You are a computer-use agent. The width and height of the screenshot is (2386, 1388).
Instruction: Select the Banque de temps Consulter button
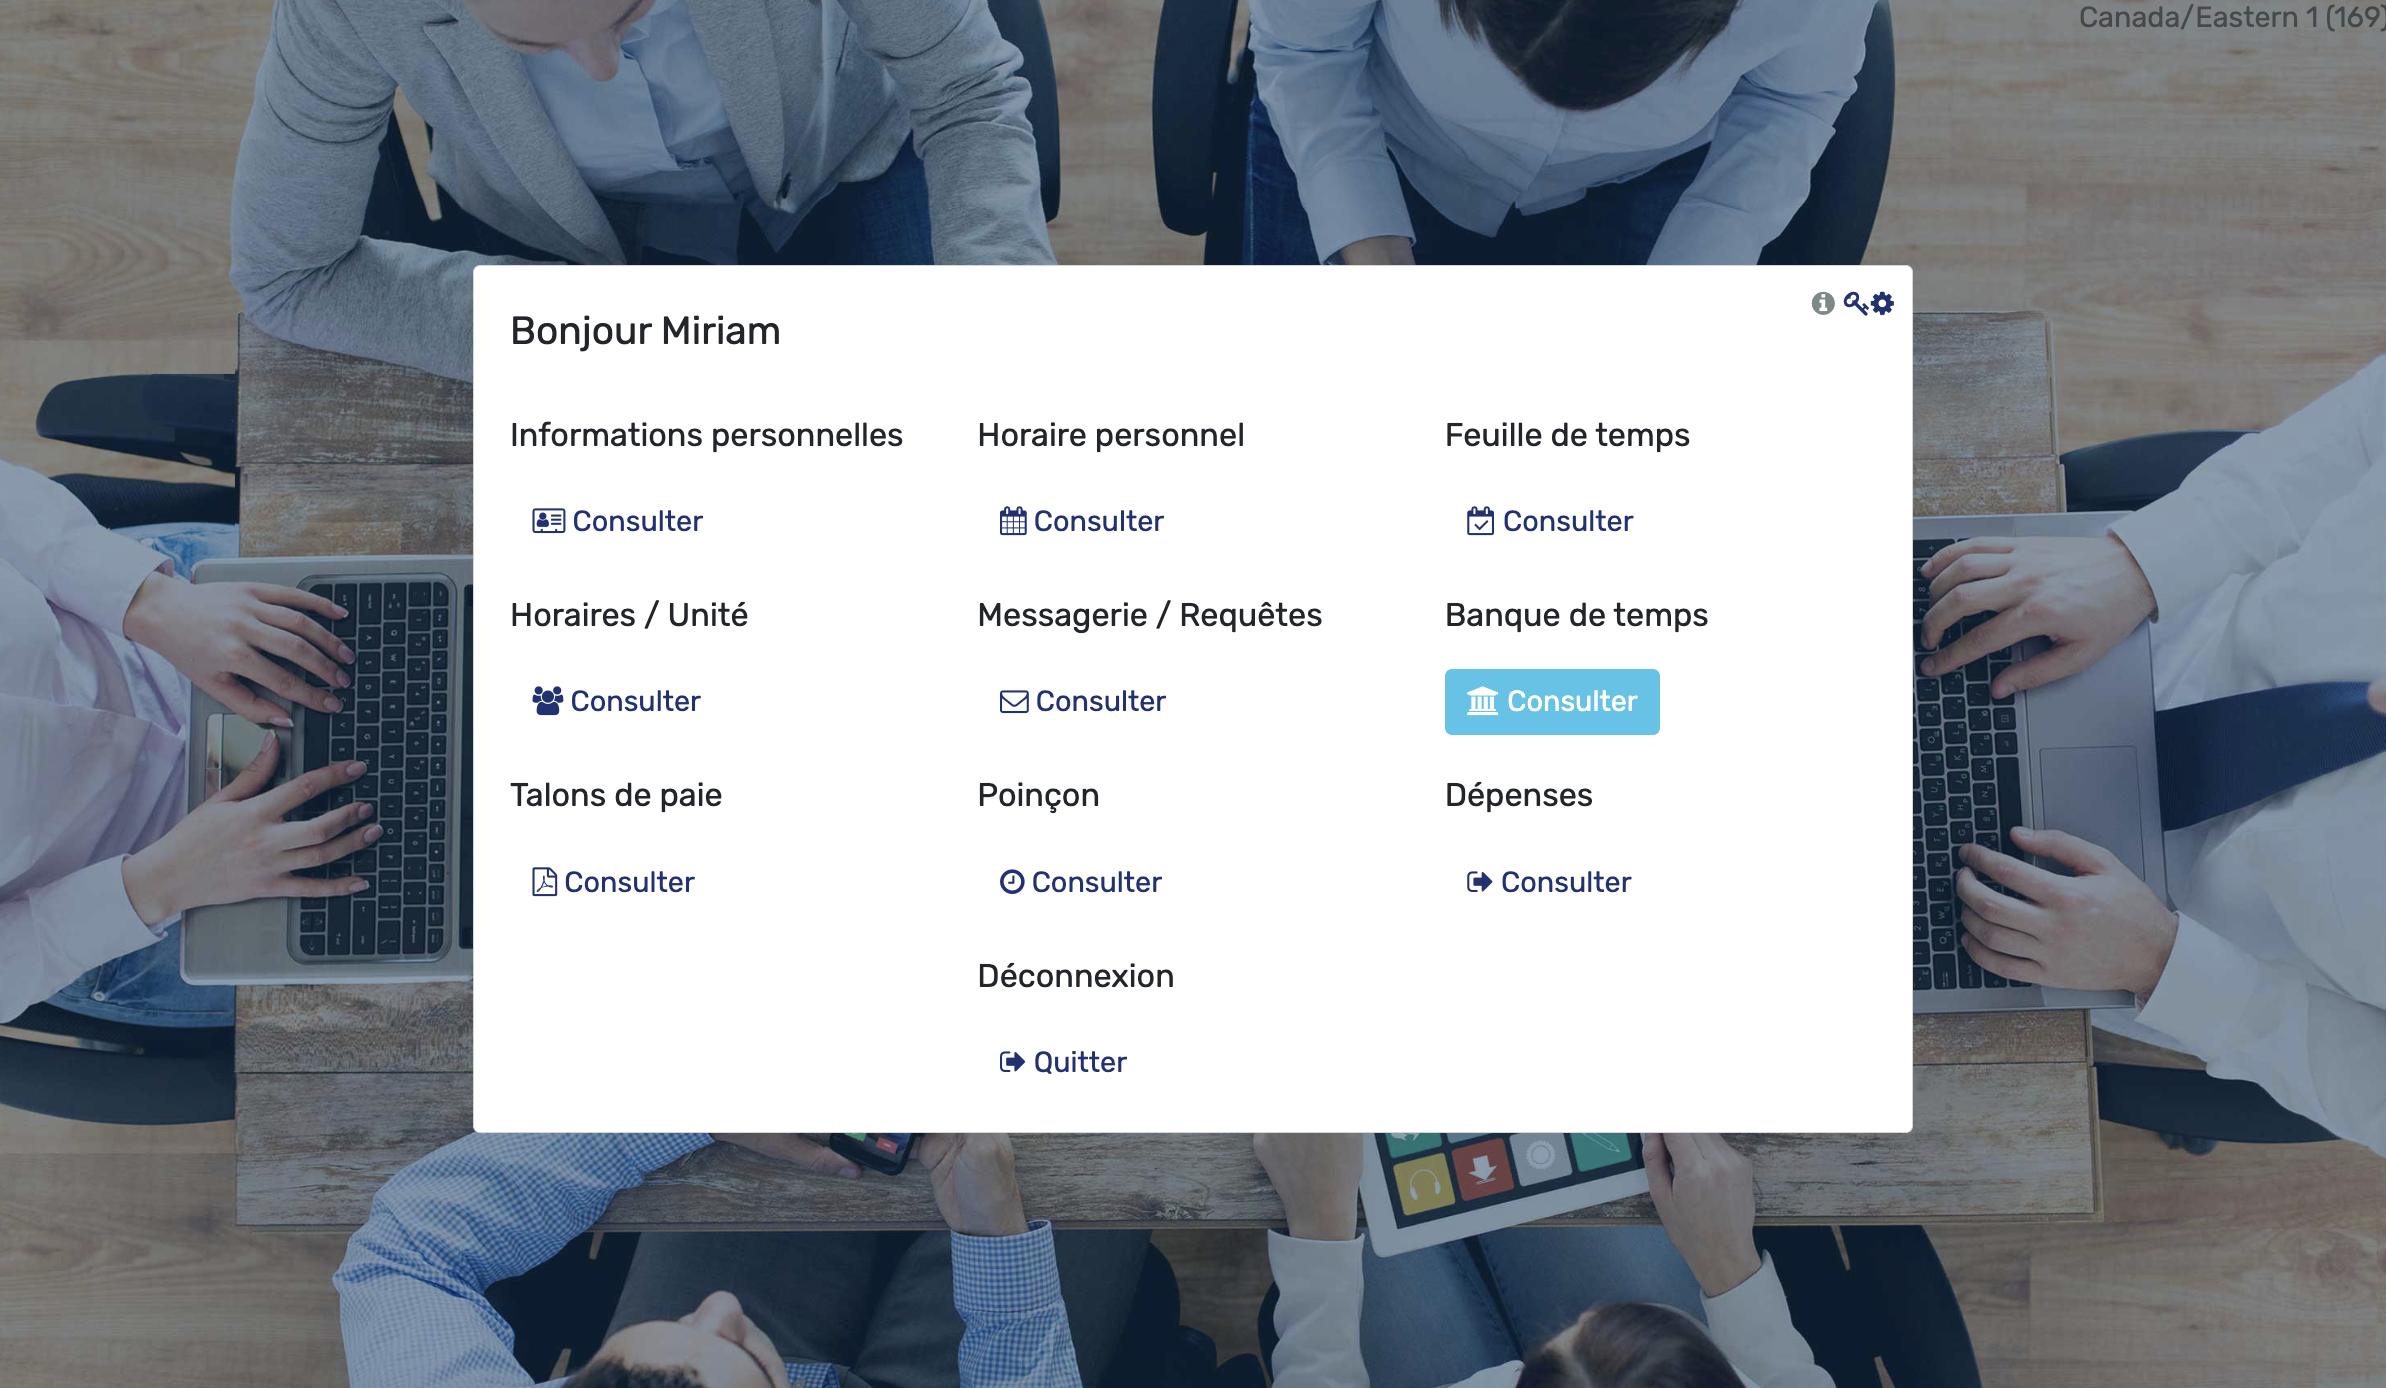(x=1552, y=702)
